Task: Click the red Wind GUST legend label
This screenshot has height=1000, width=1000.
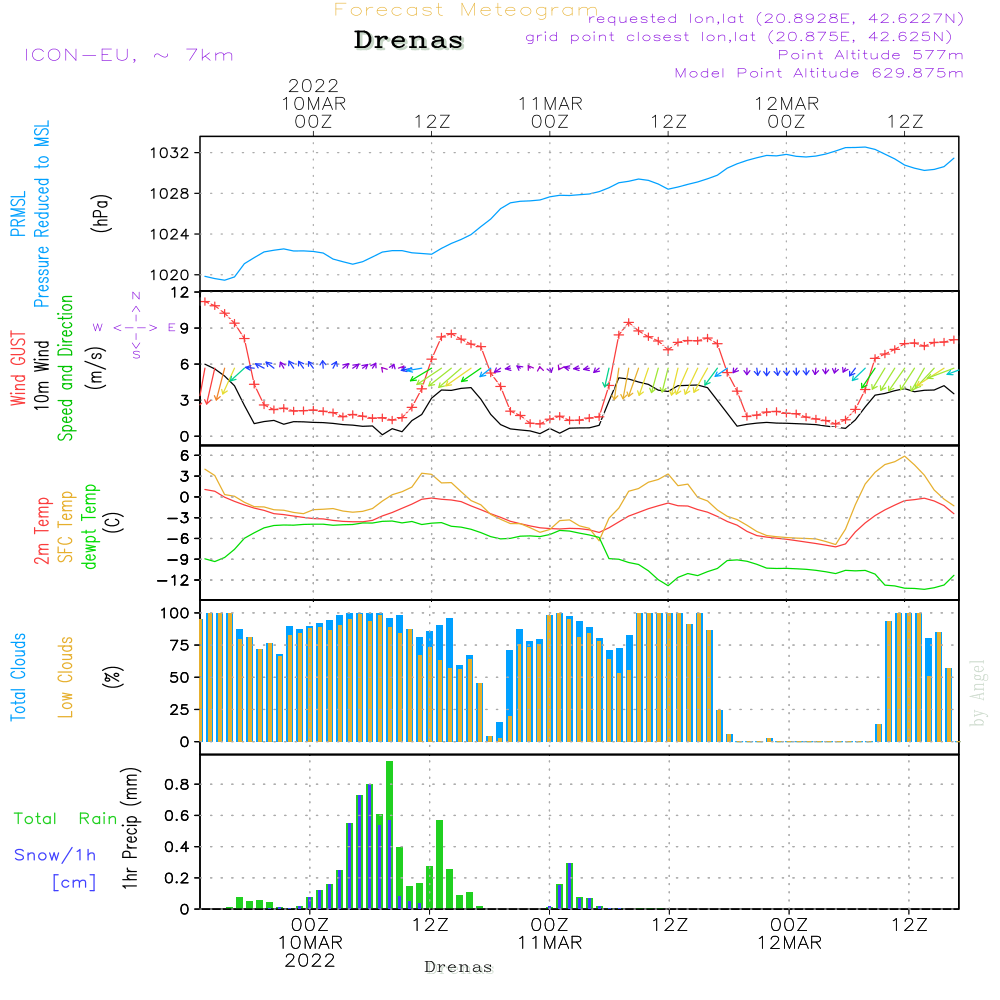Action: (19, 367)
